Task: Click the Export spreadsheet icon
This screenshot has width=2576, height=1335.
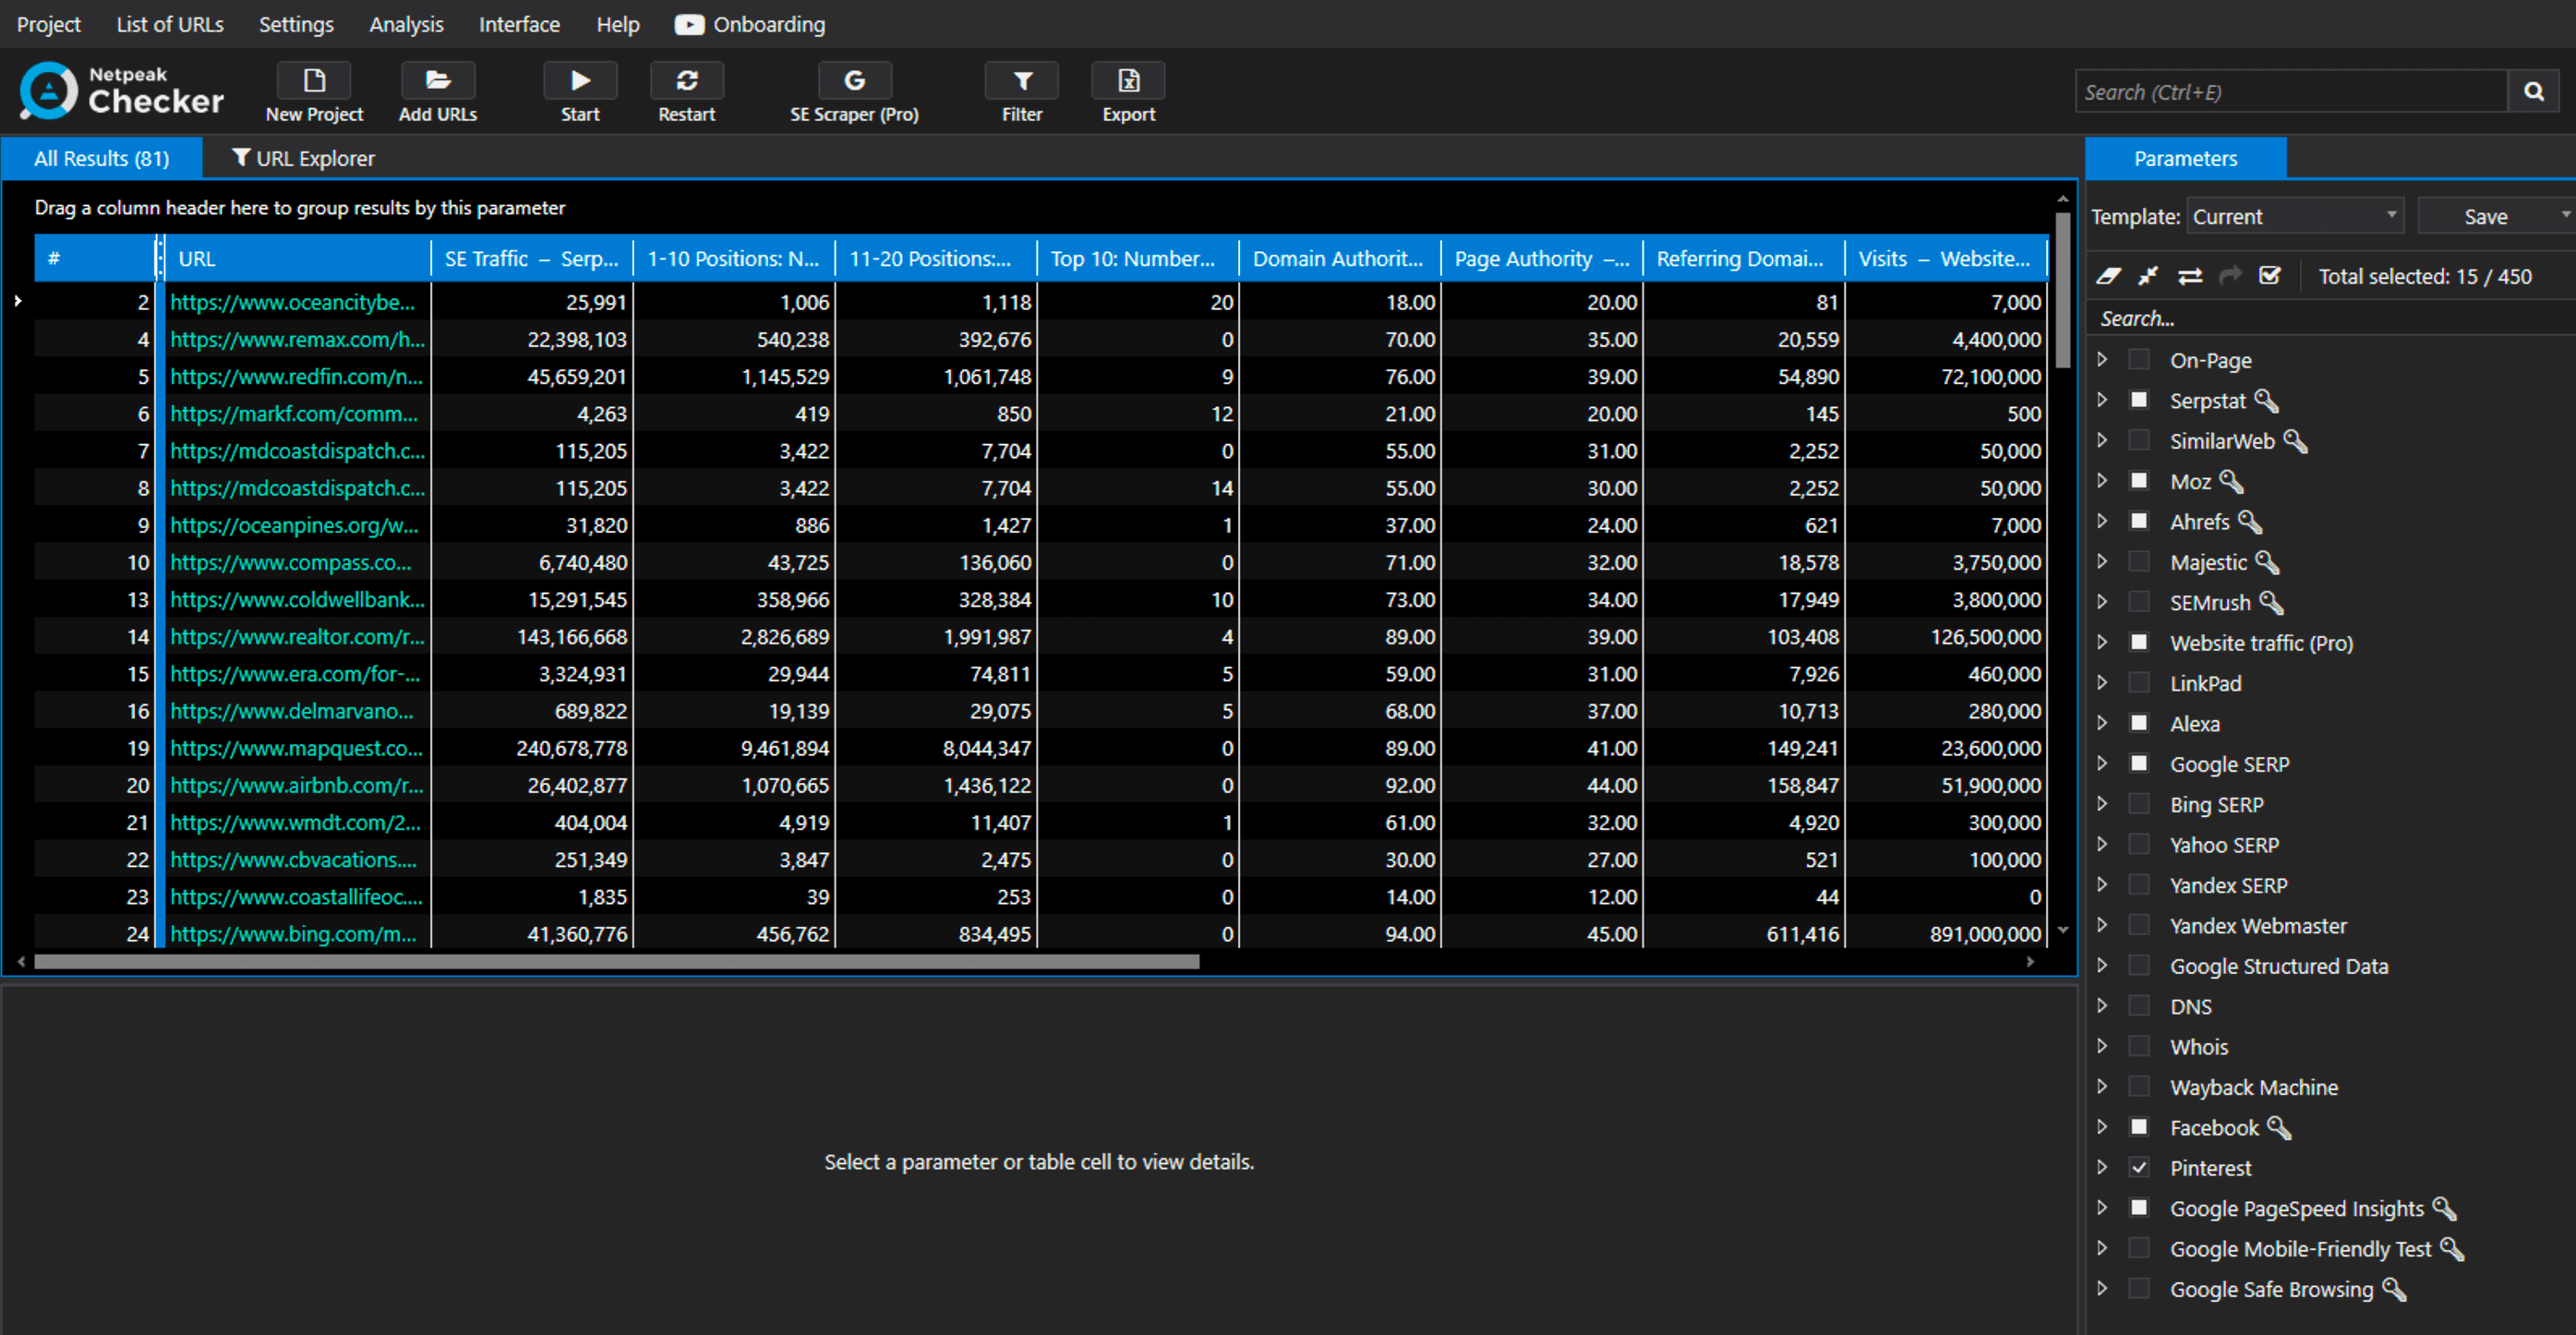Action: (x=1128, y=81)
